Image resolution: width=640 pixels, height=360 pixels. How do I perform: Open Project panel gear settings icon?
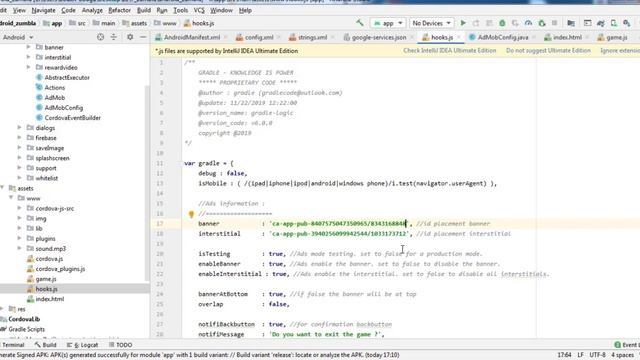click(130, 37)
